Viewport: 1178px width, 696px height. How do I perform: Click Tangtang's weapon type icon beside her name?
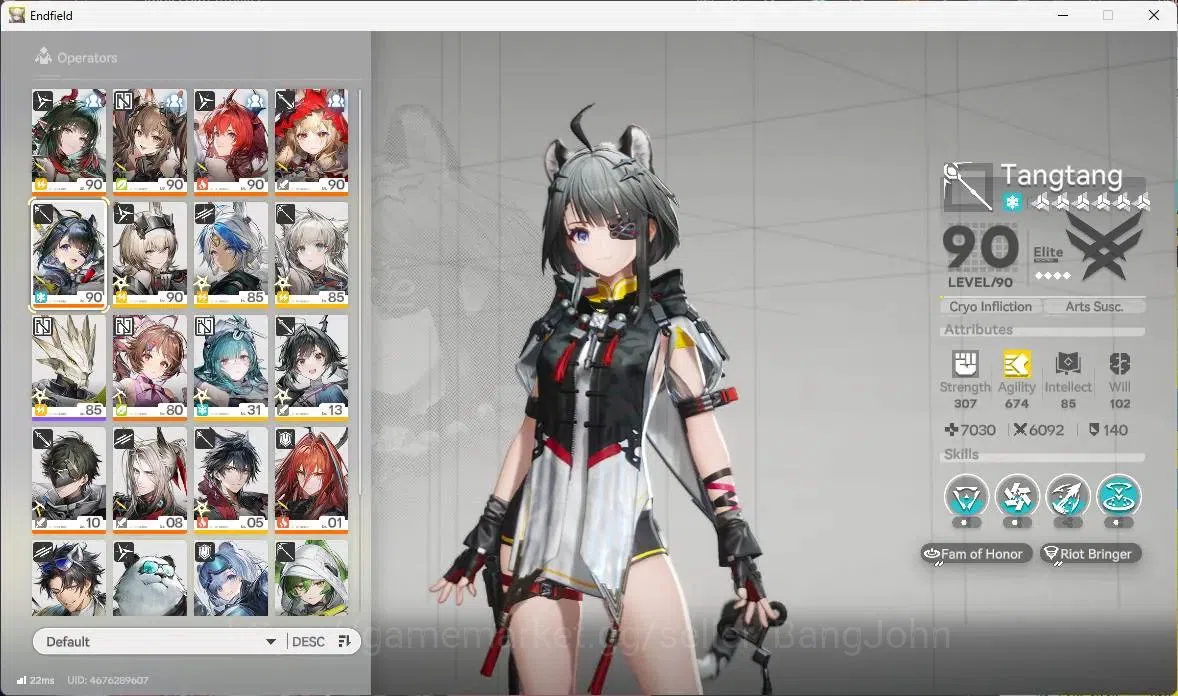click(x=968, y=186)
